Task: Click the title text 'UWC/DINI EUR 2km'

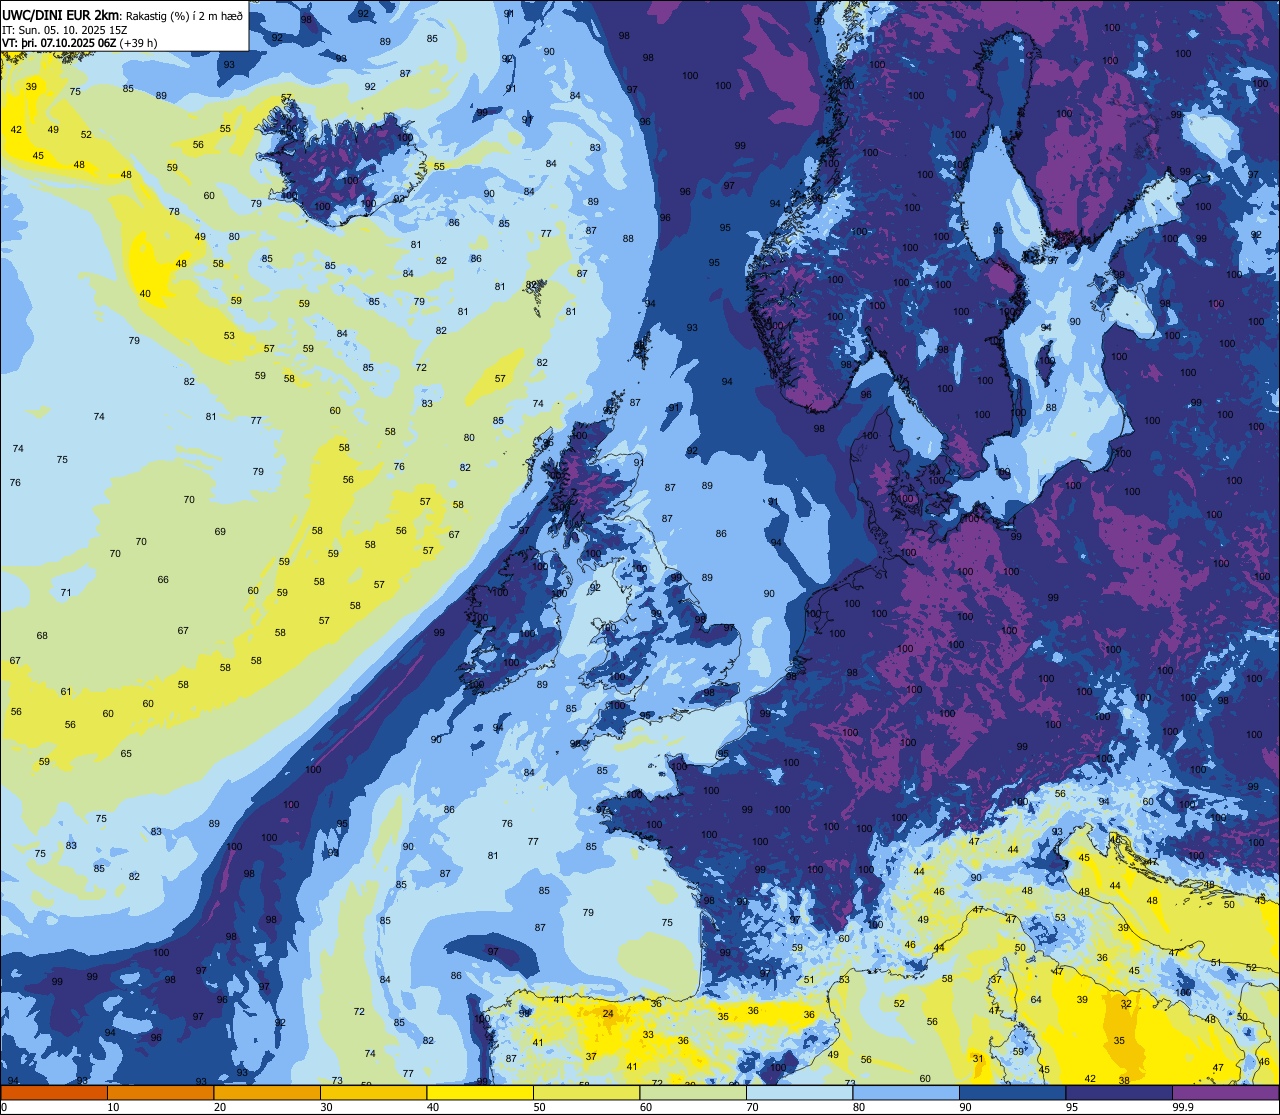Action: pos(58,14)
